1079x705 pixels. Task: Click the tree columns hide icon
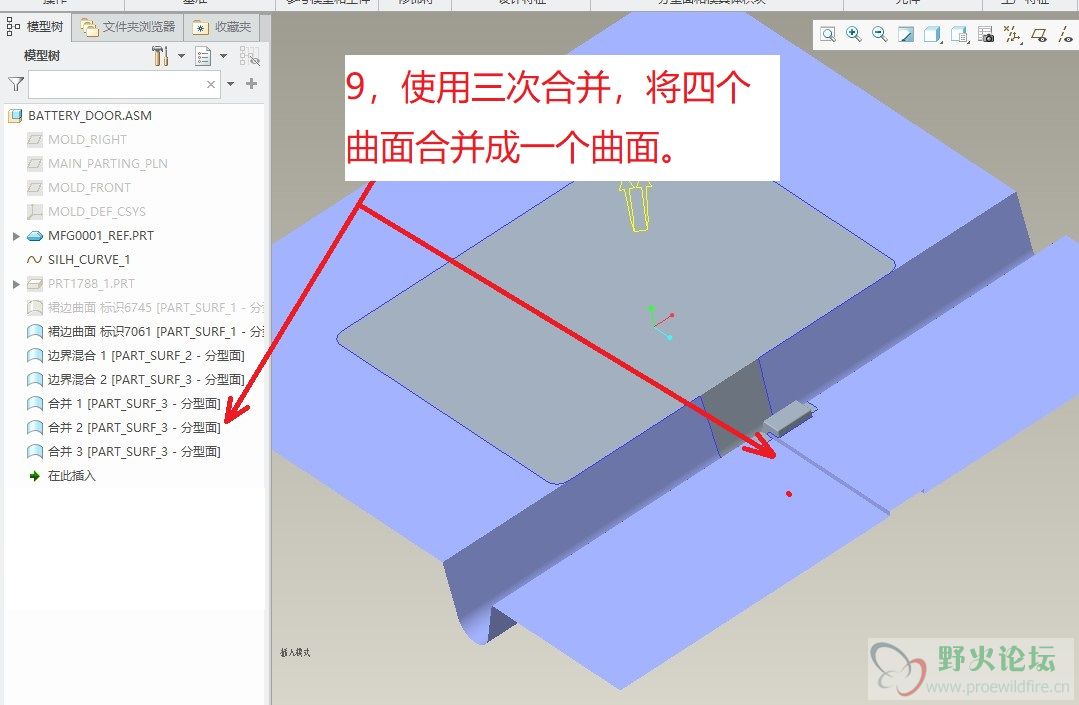249,56
